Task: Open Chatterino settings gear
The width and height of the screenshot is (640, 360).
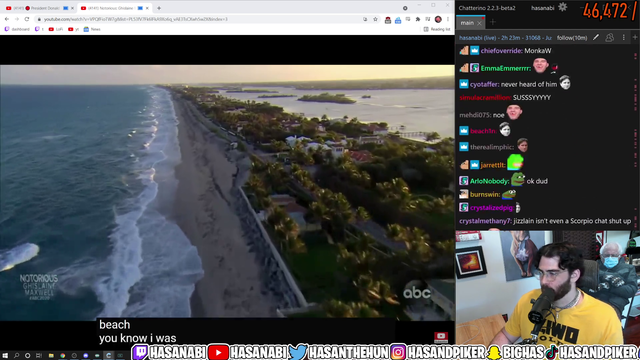Action: coord(562,7)
